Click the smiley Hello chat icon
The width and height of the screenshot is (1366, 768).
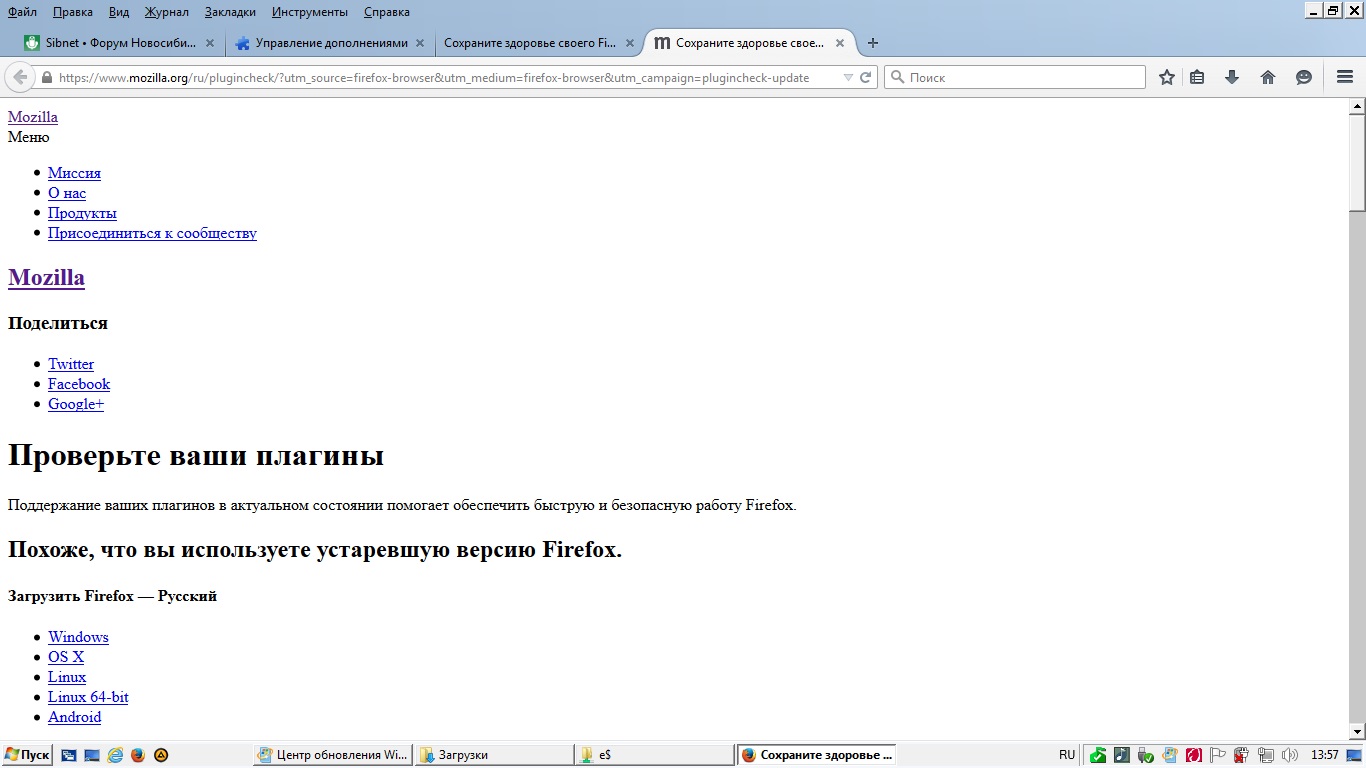tap(1304, 77)
